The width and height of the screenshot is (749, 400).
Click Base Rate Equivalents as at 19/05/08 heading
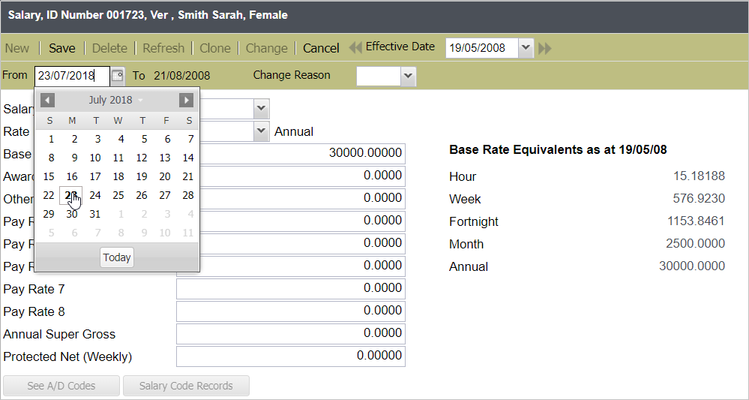coord(558,150)
